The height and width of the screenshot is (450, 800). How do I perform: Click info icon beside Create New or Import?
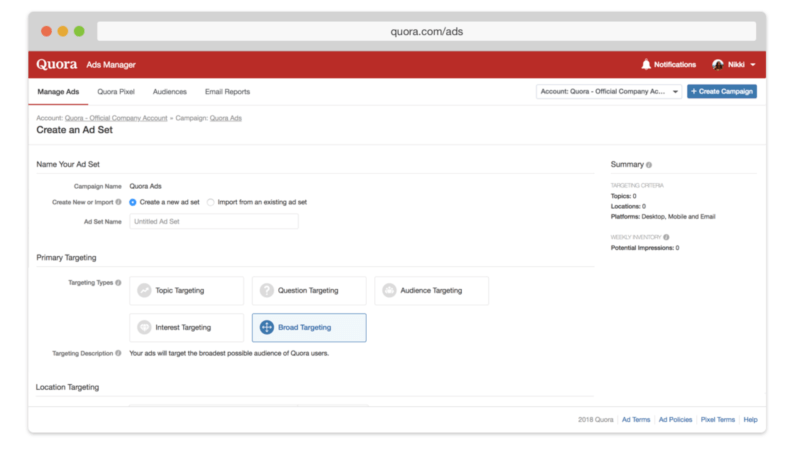[x=118, y=202]
